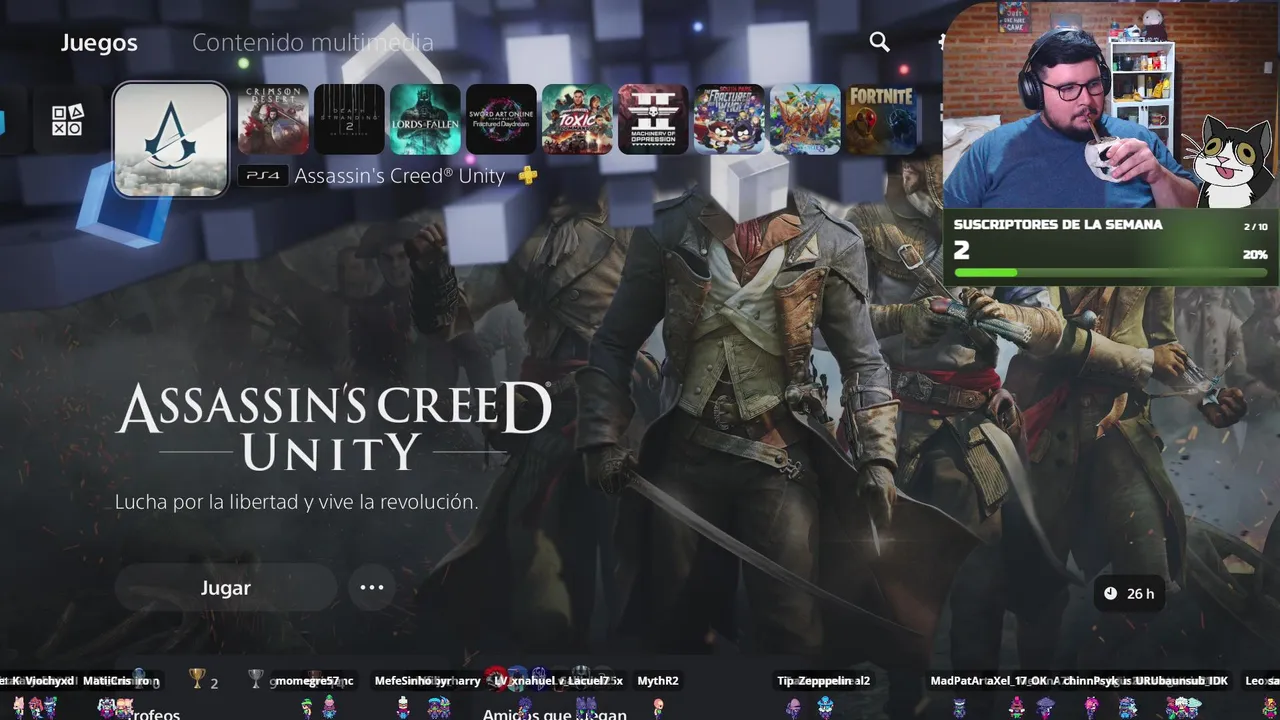1280x720 pixels.
Task: Select the Lords of the Fallen tile
Action: click(425, 119)
